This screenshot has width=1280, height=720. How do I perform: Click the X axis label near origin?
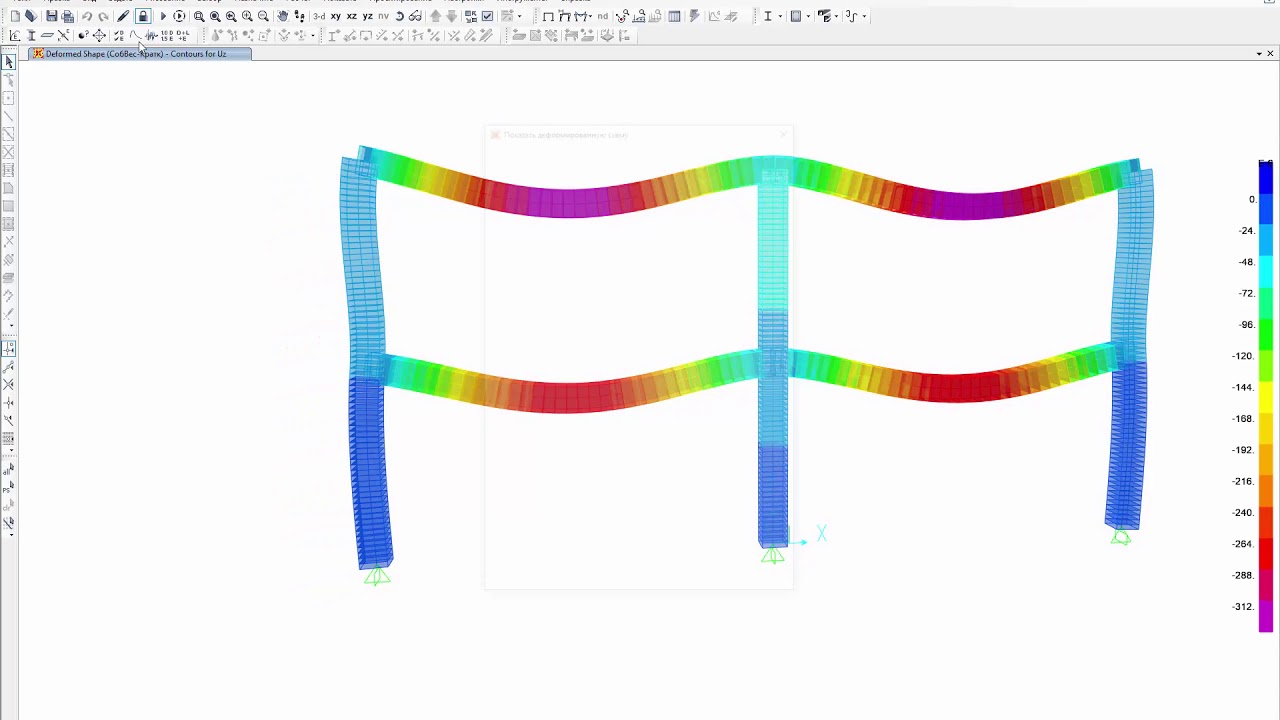[x=821, y=534]
